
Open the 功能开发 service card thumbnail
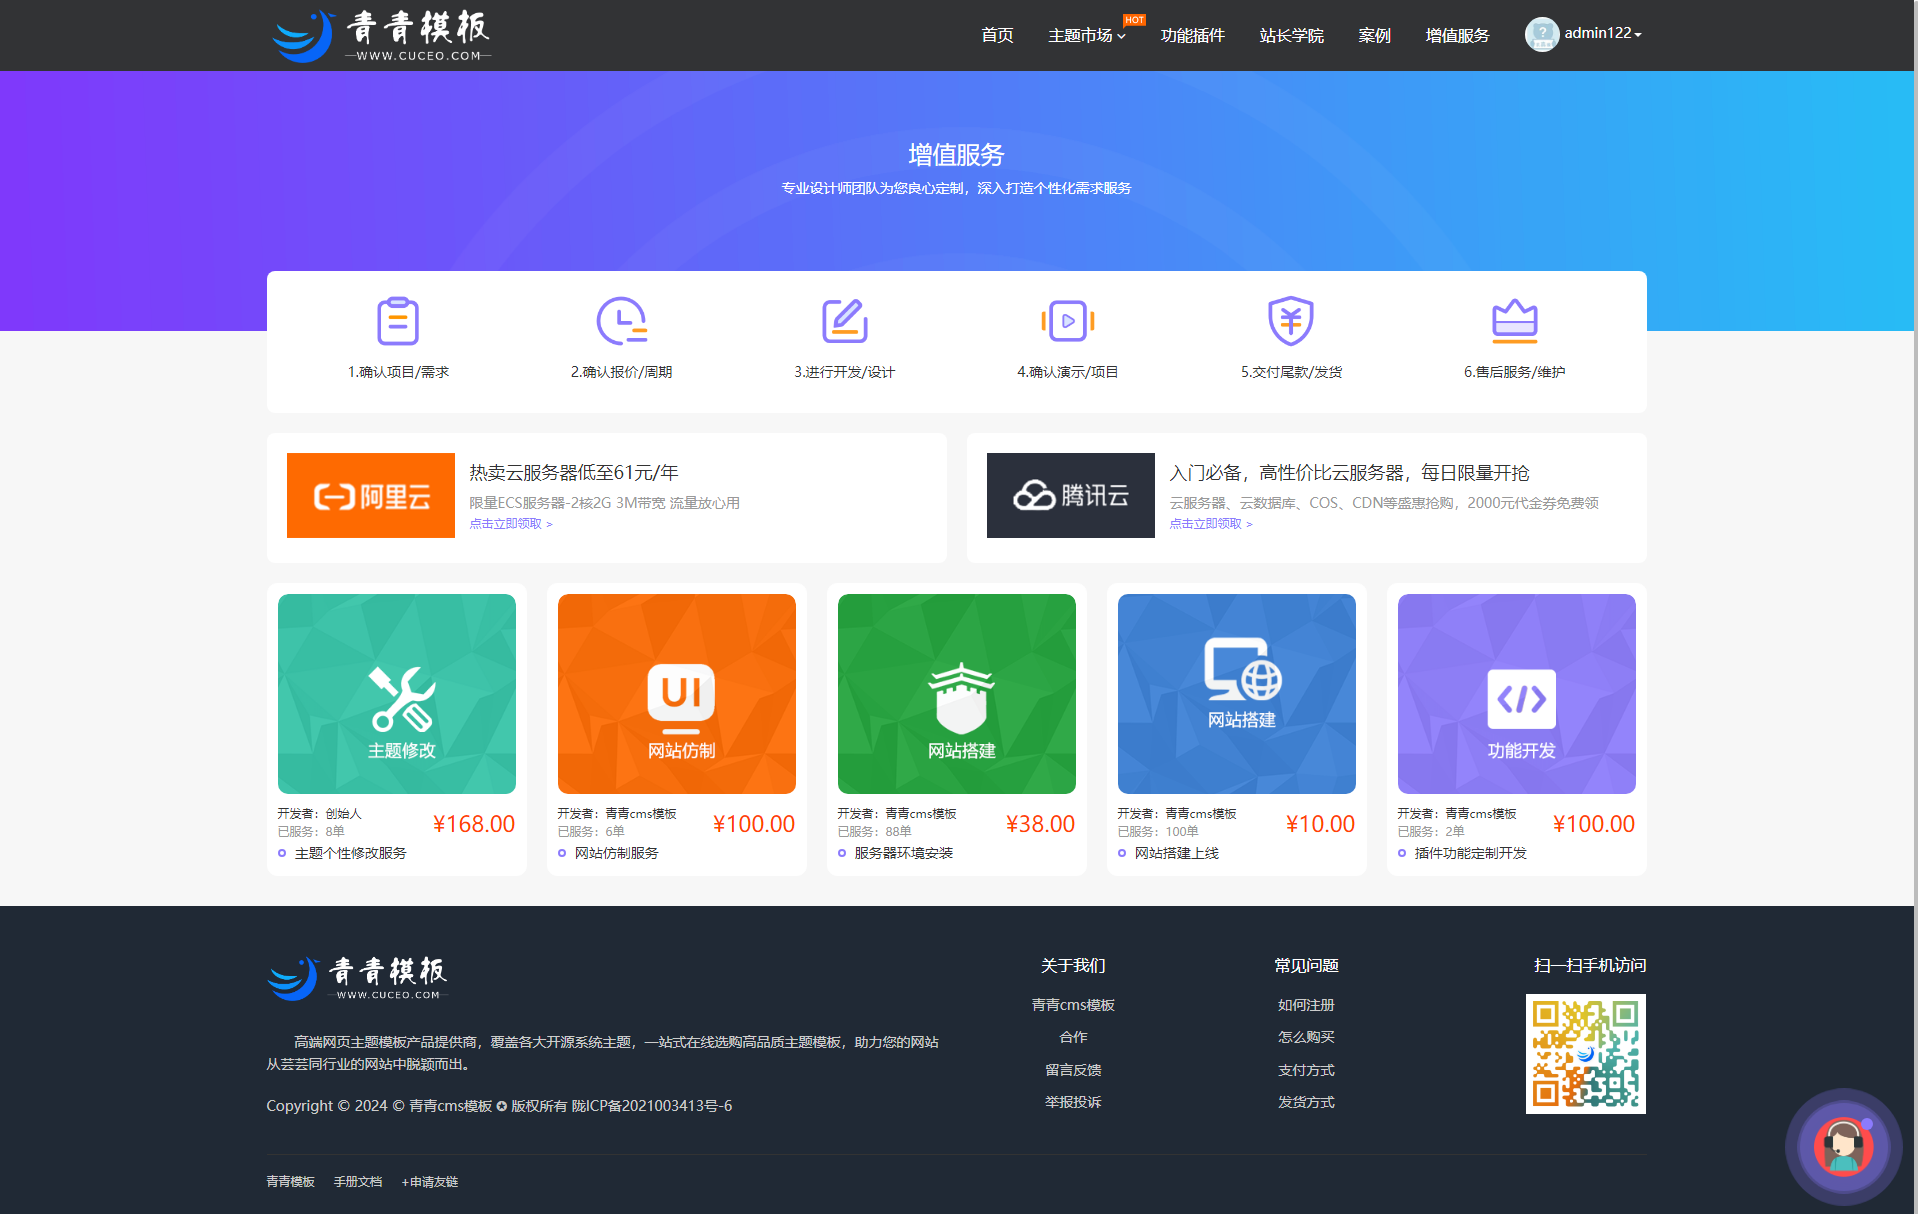1515,693
